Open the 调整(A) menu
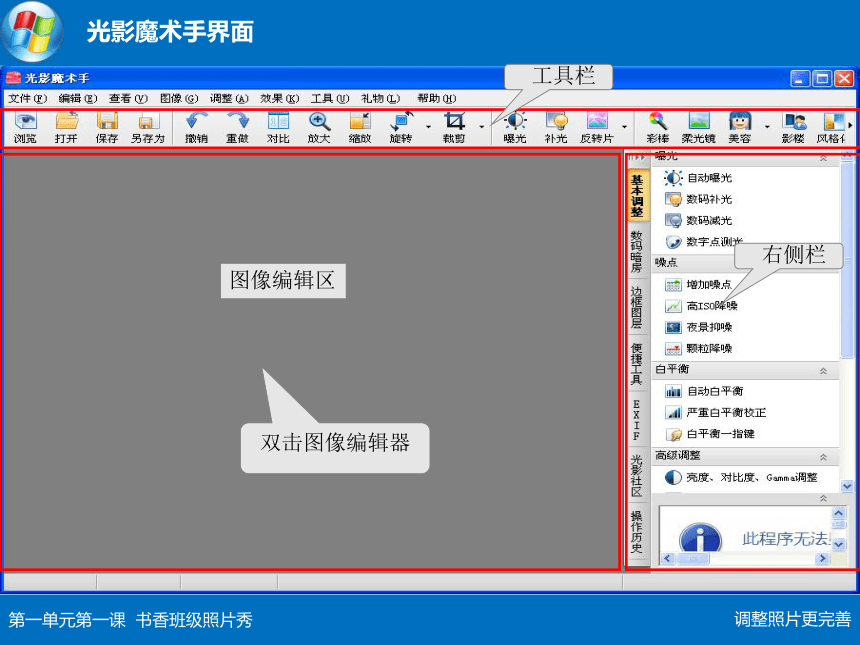 click(229, 99)
